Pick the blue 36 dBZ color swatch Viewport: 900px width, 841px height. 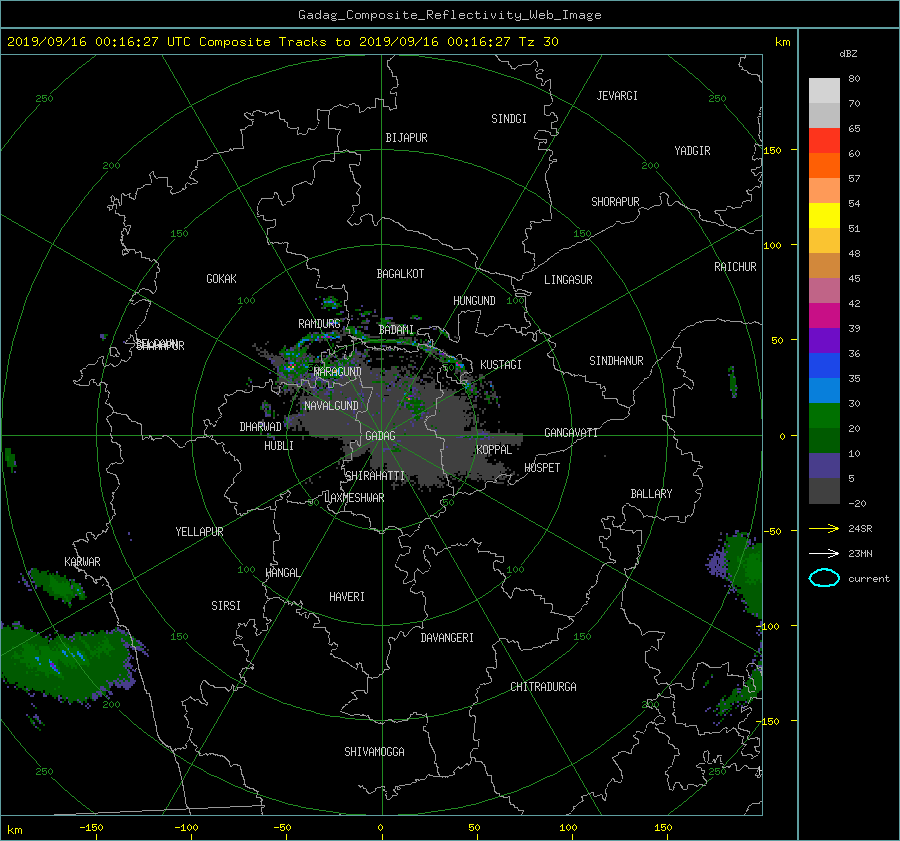824,365
